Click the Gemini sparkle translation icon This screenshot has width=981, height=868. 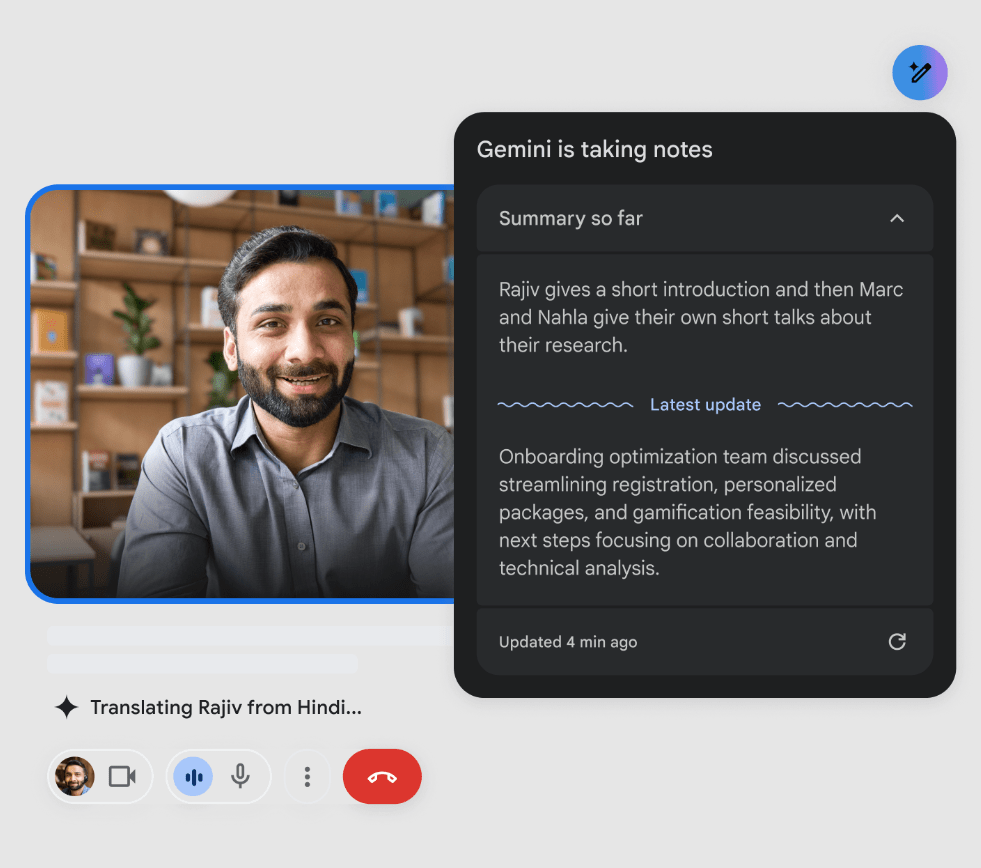66,708
